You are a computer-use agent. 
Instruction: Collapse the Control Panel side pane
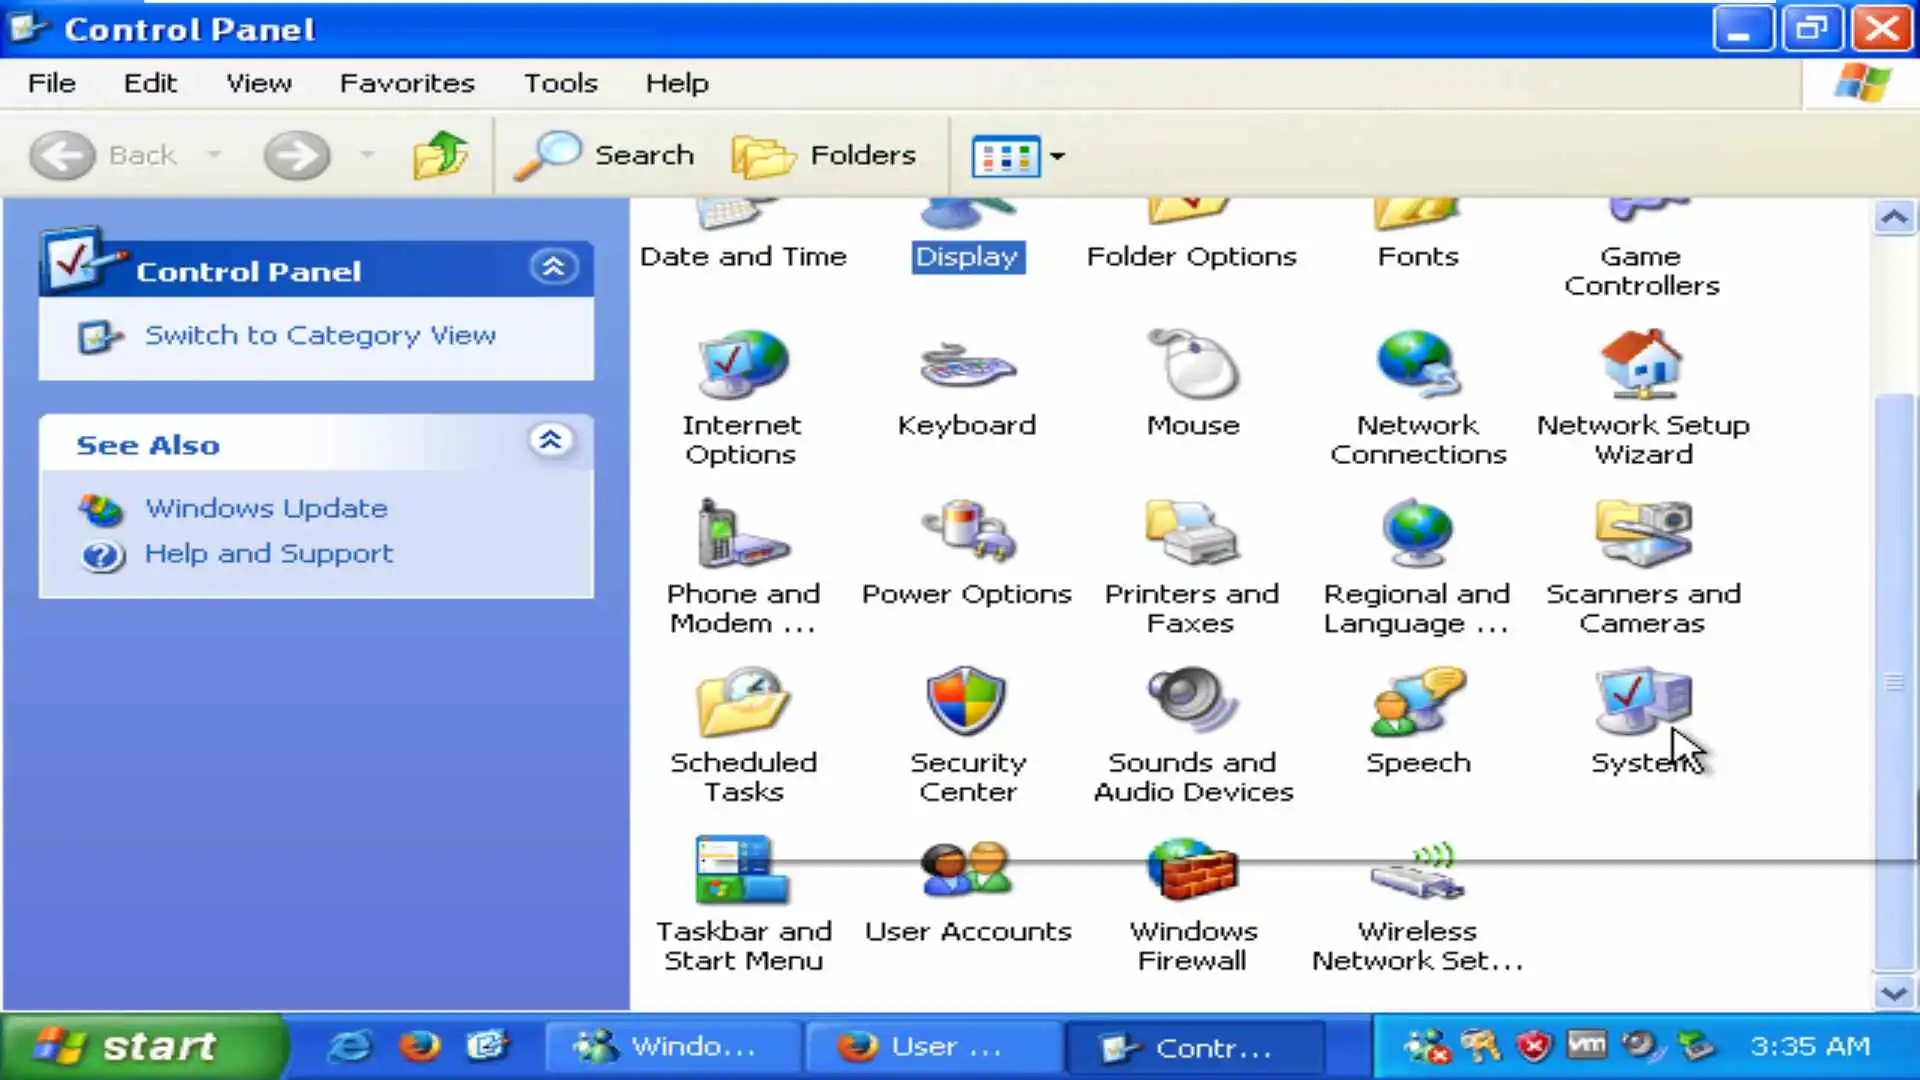coord(553,267)
